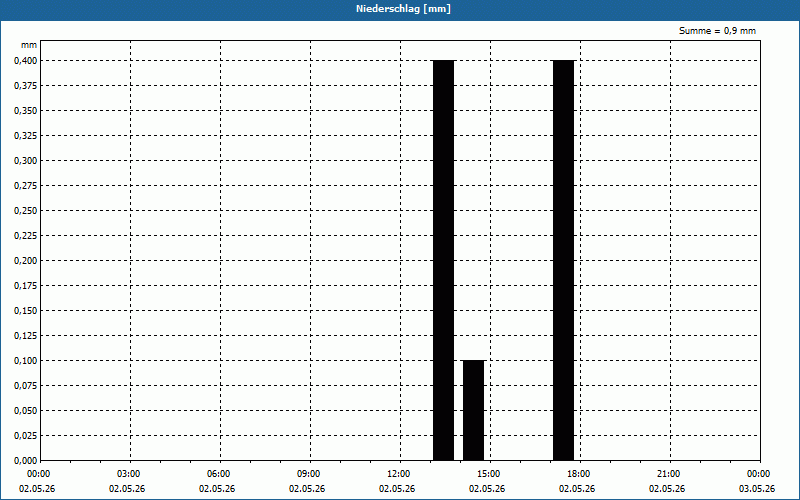
Task: Click the mm unit label above the y-axis
Action: (x=29, y=45)
